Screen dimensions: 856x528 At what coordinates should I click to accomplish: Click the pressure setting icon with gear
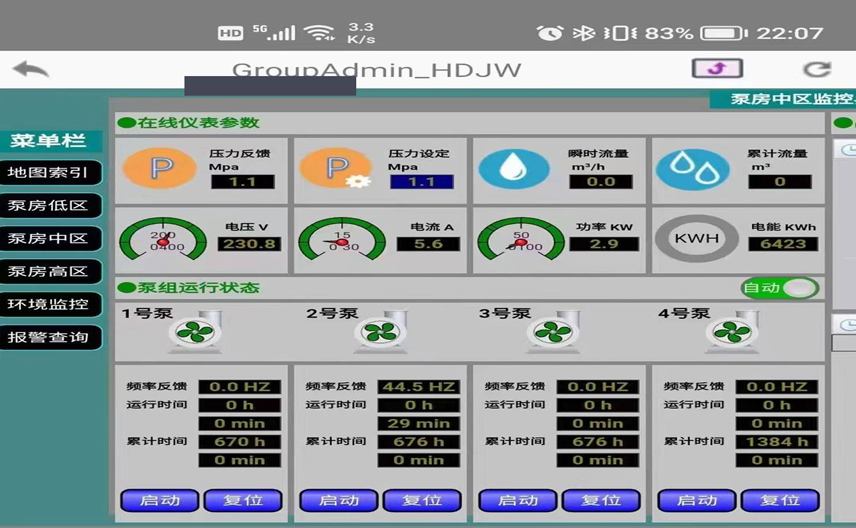point(336,168)
